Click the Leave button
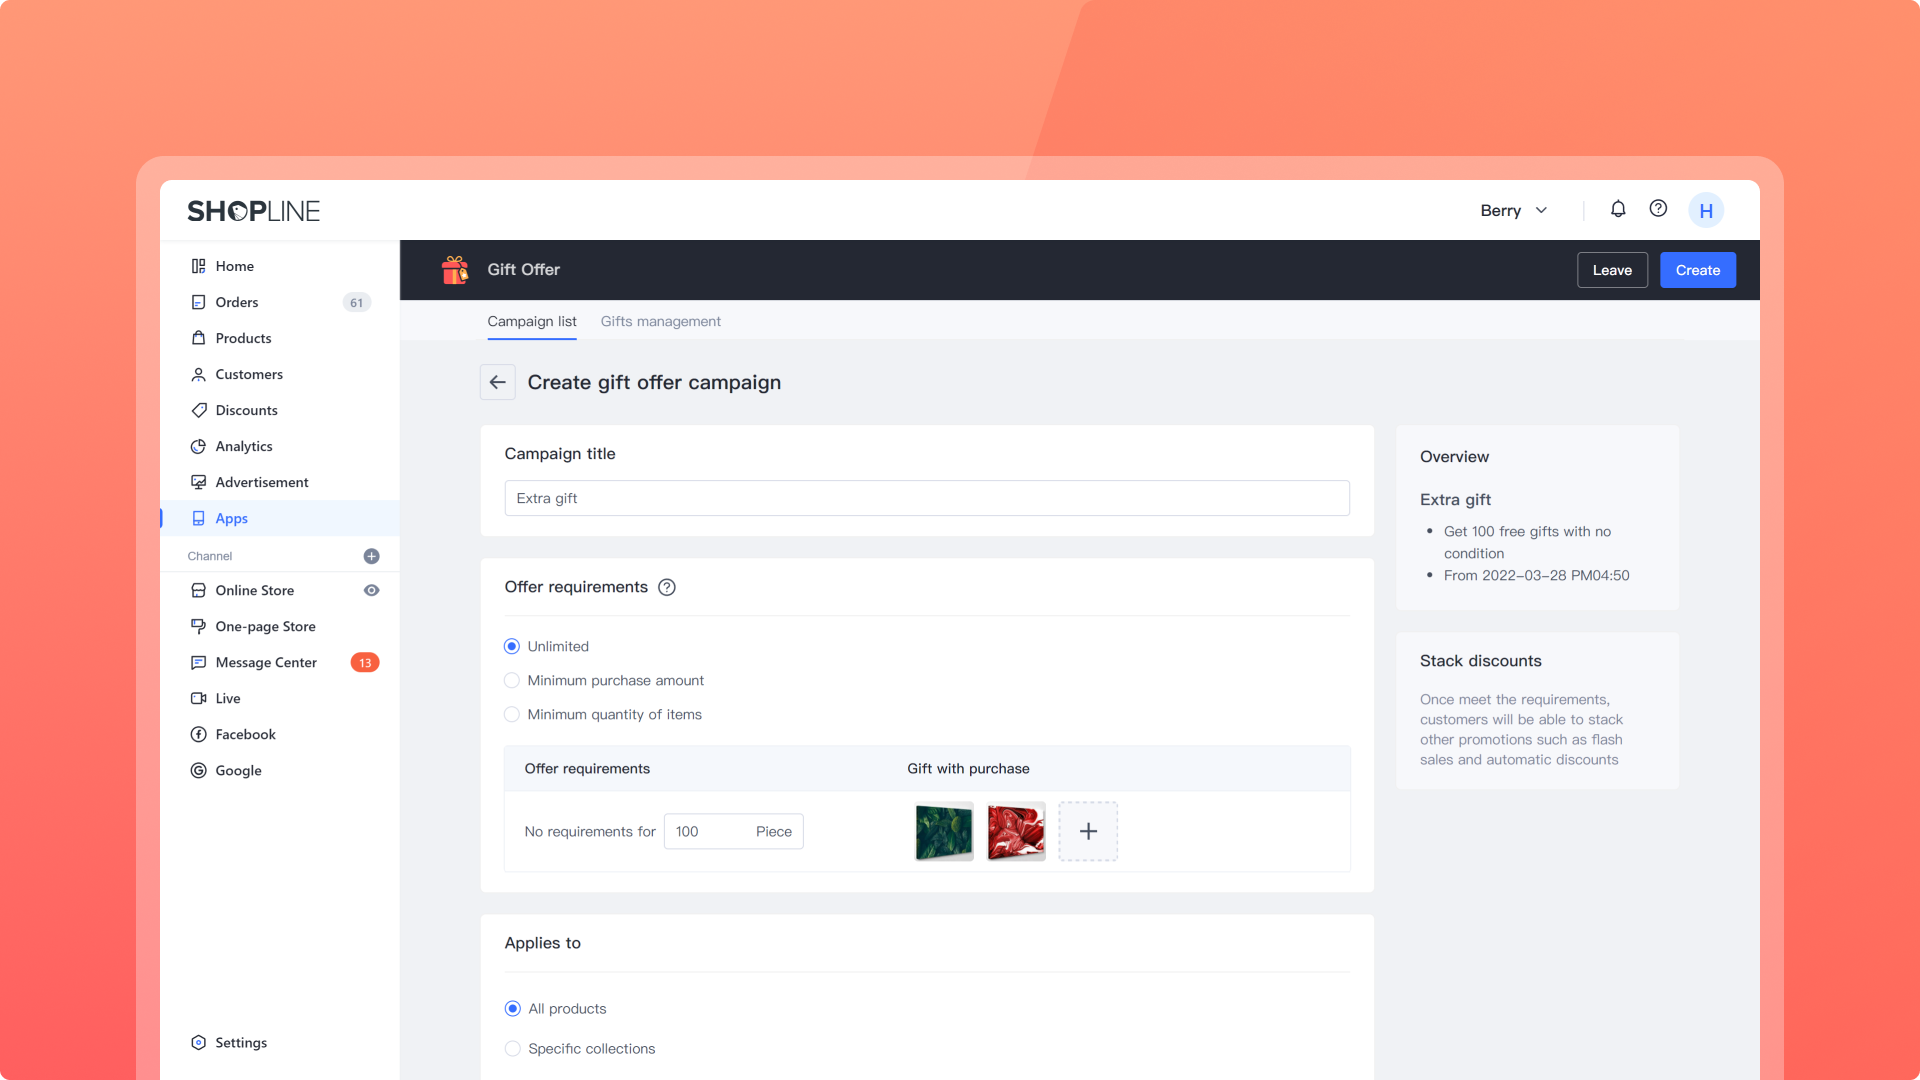 click(1612, 270)
